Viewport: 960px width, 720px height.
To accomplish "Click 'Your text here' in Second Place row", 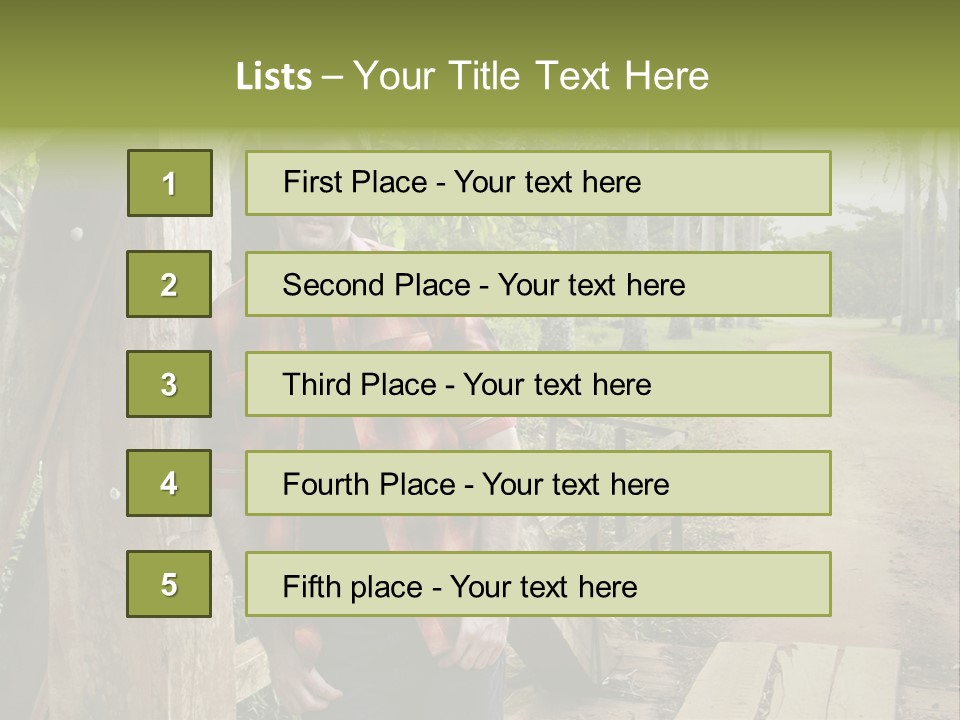I will (x=591, y=285).
